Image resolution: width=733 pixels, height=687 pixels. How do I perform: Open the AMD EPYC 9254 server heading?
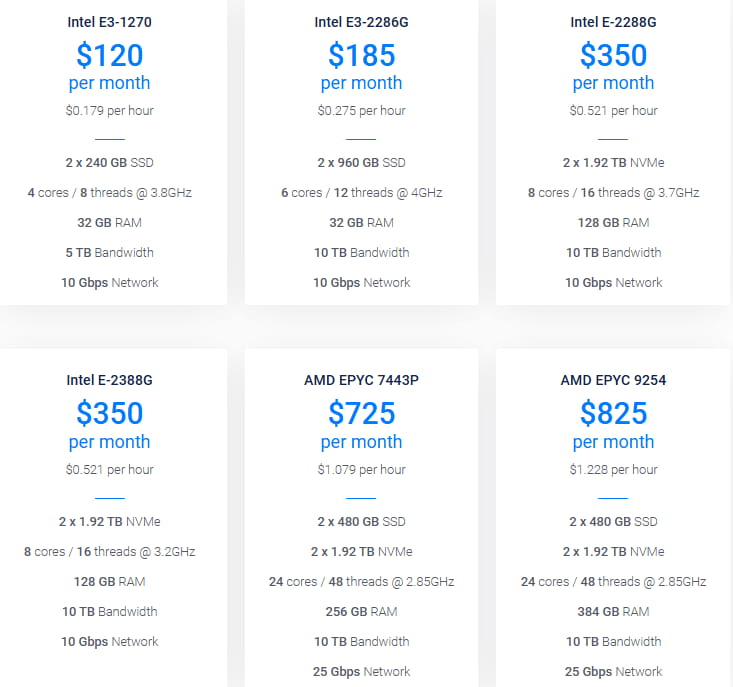tap(613, 380)
